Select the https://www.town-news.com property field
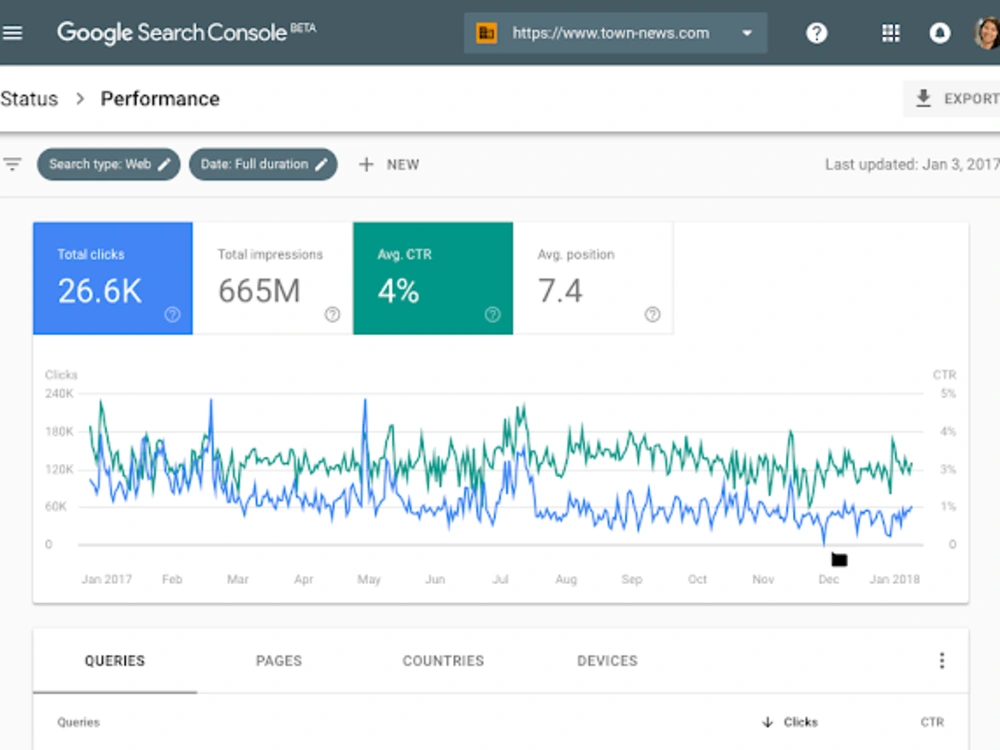The height and width of the screenshot is (750, 1000). click(615, 33)
